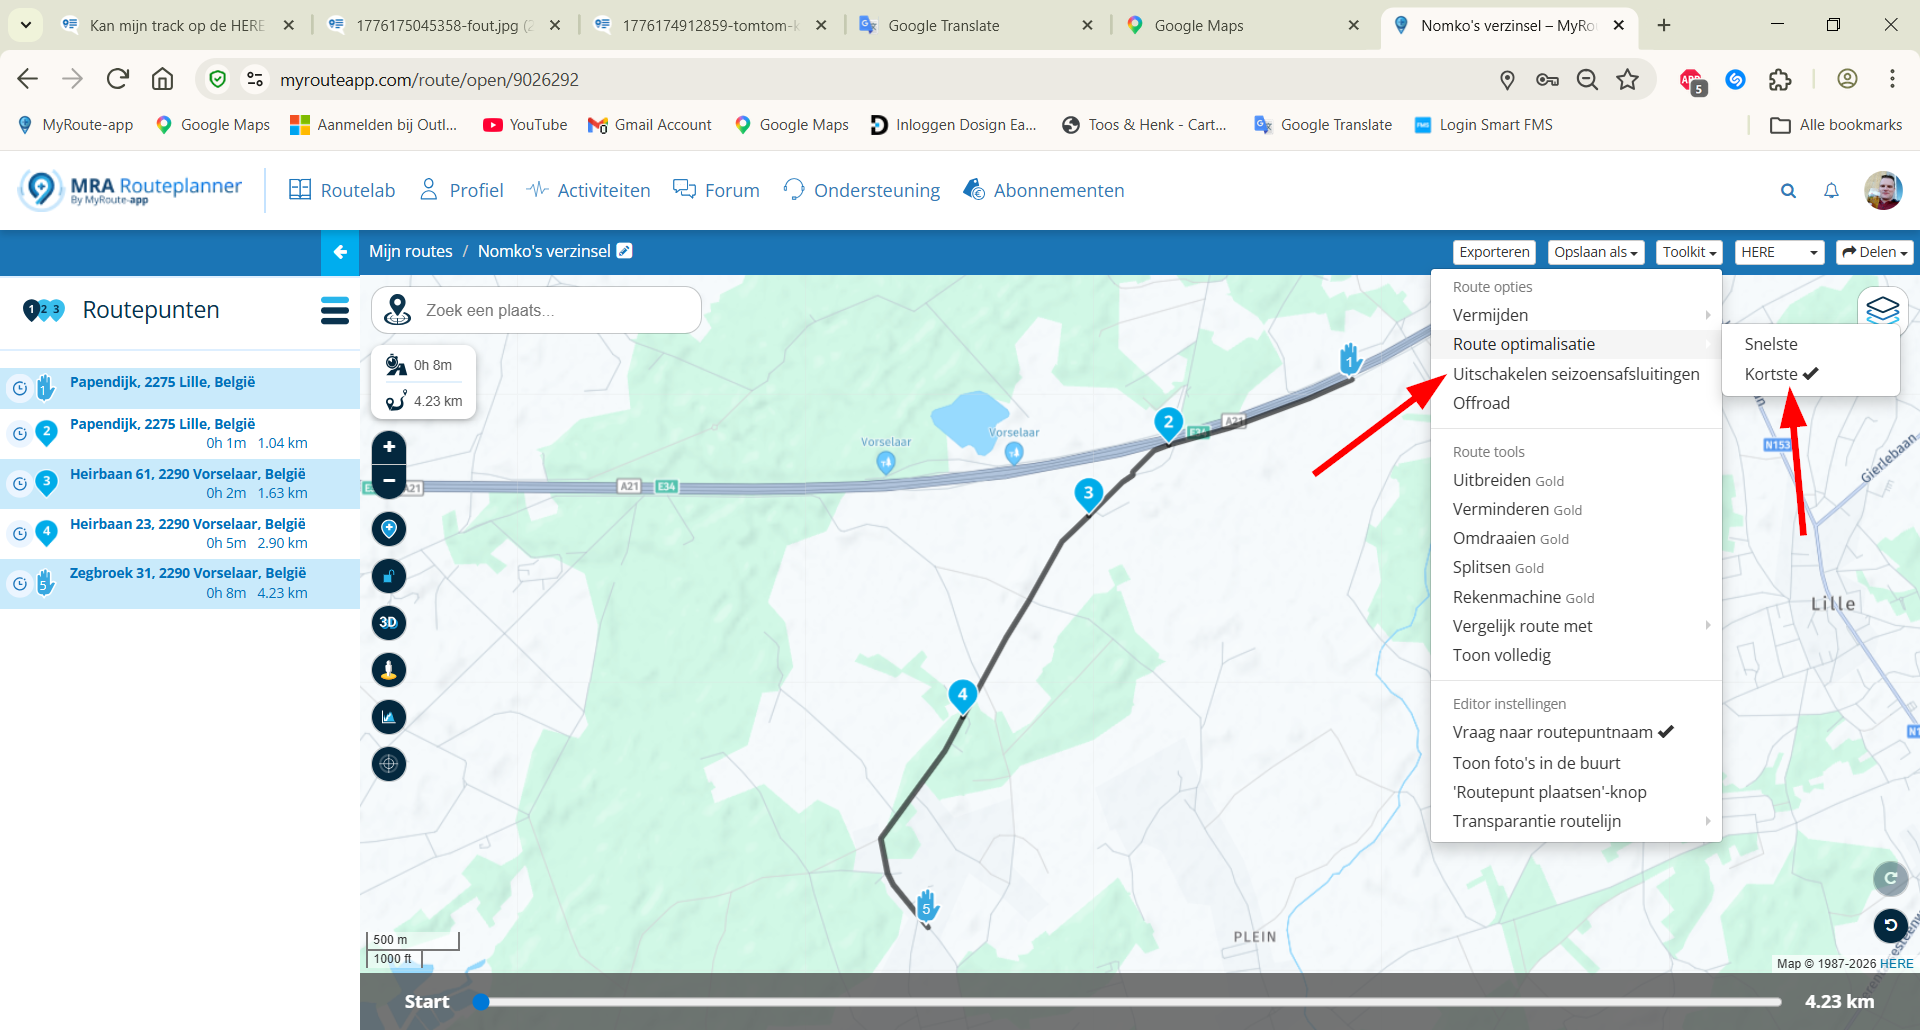Click the edit route name pencil icon
The width and height of the screenshot is (1920, 1030).
pyautogui.click(x=625, y=251)
